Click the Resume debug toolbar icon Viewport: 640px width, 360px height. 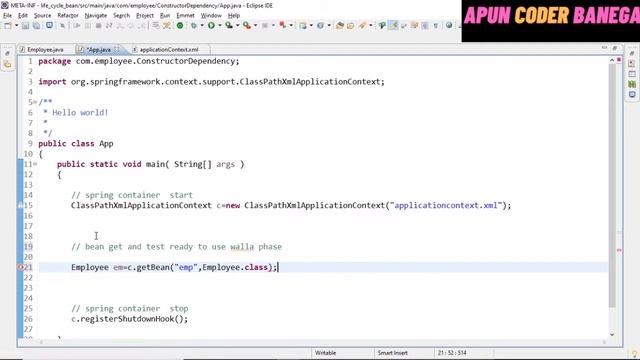pos(77,25)
